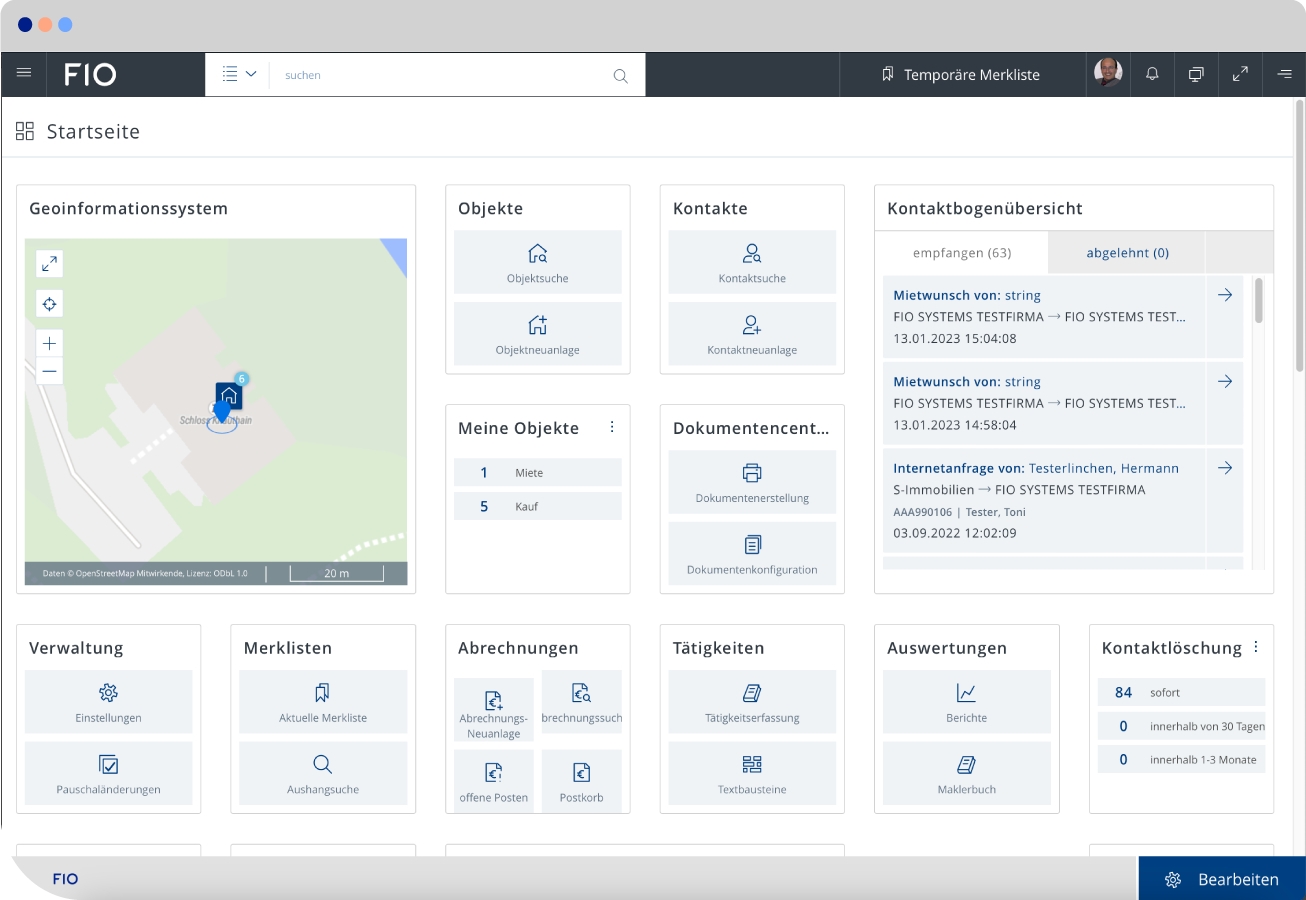
Task: Open Dokumentenerstellung
Action: [x=752, y=482]
